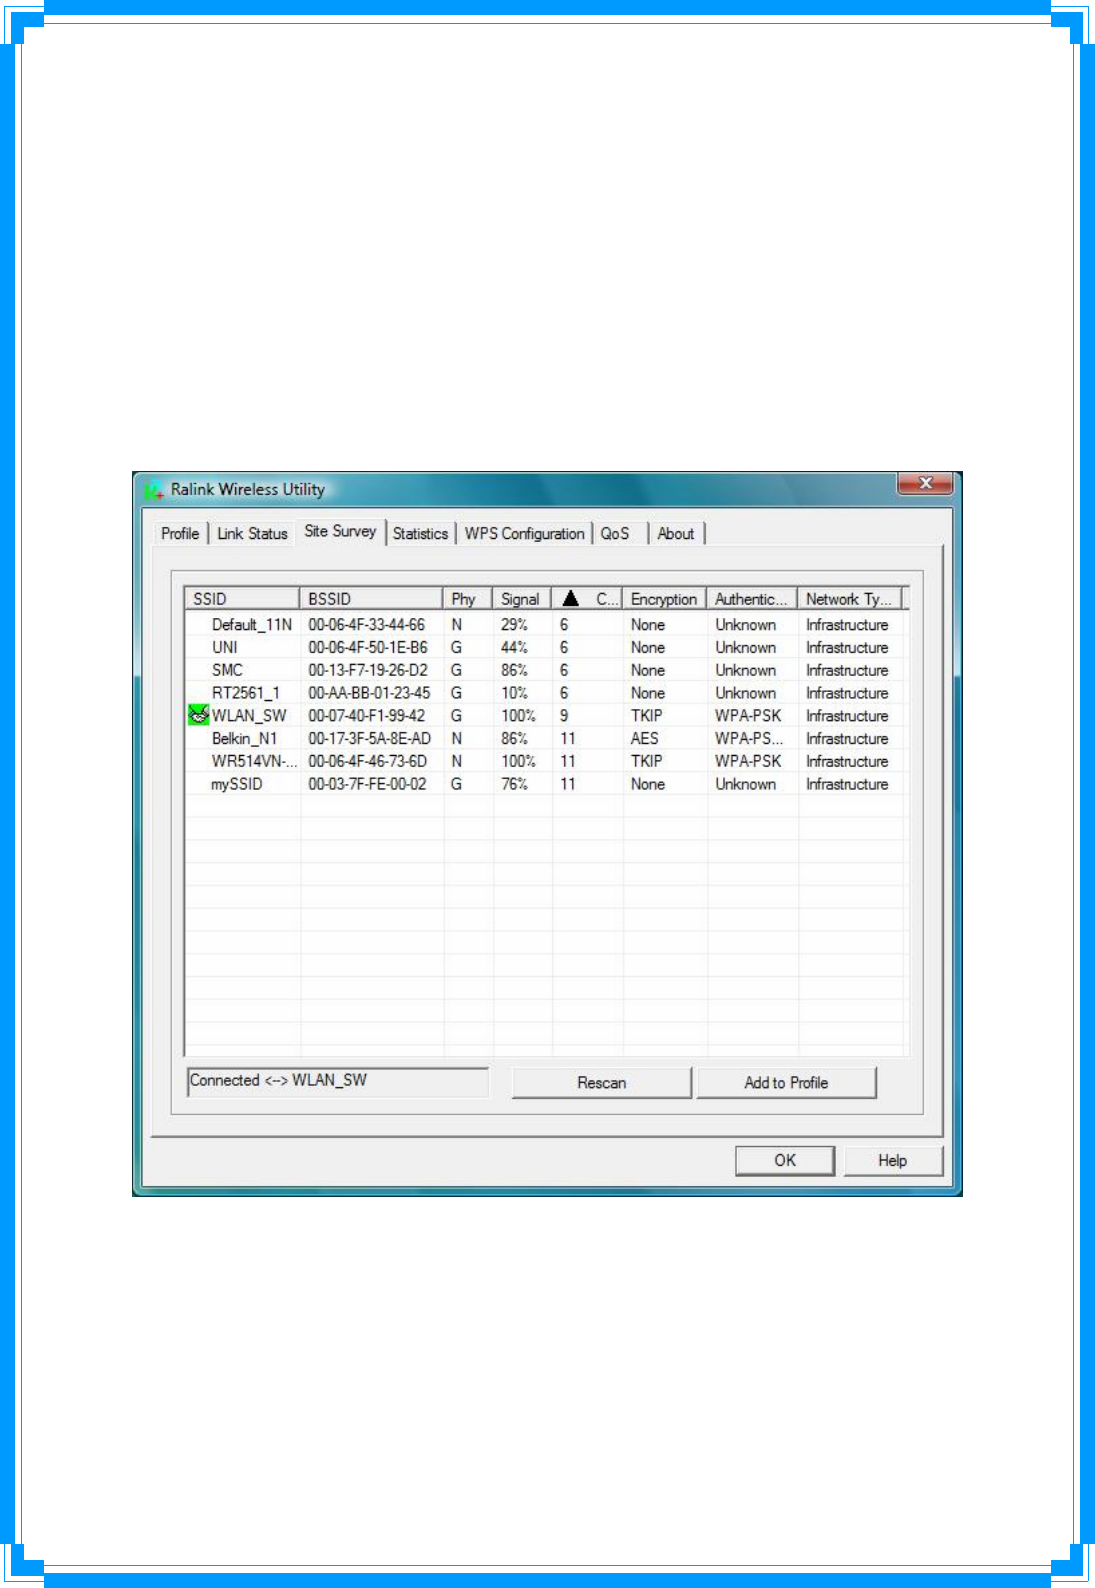This screenshot has height=1588, width=1095.
Task: Click BSSID 00-06-4F-33-44-66
Action: click(366, 625)
